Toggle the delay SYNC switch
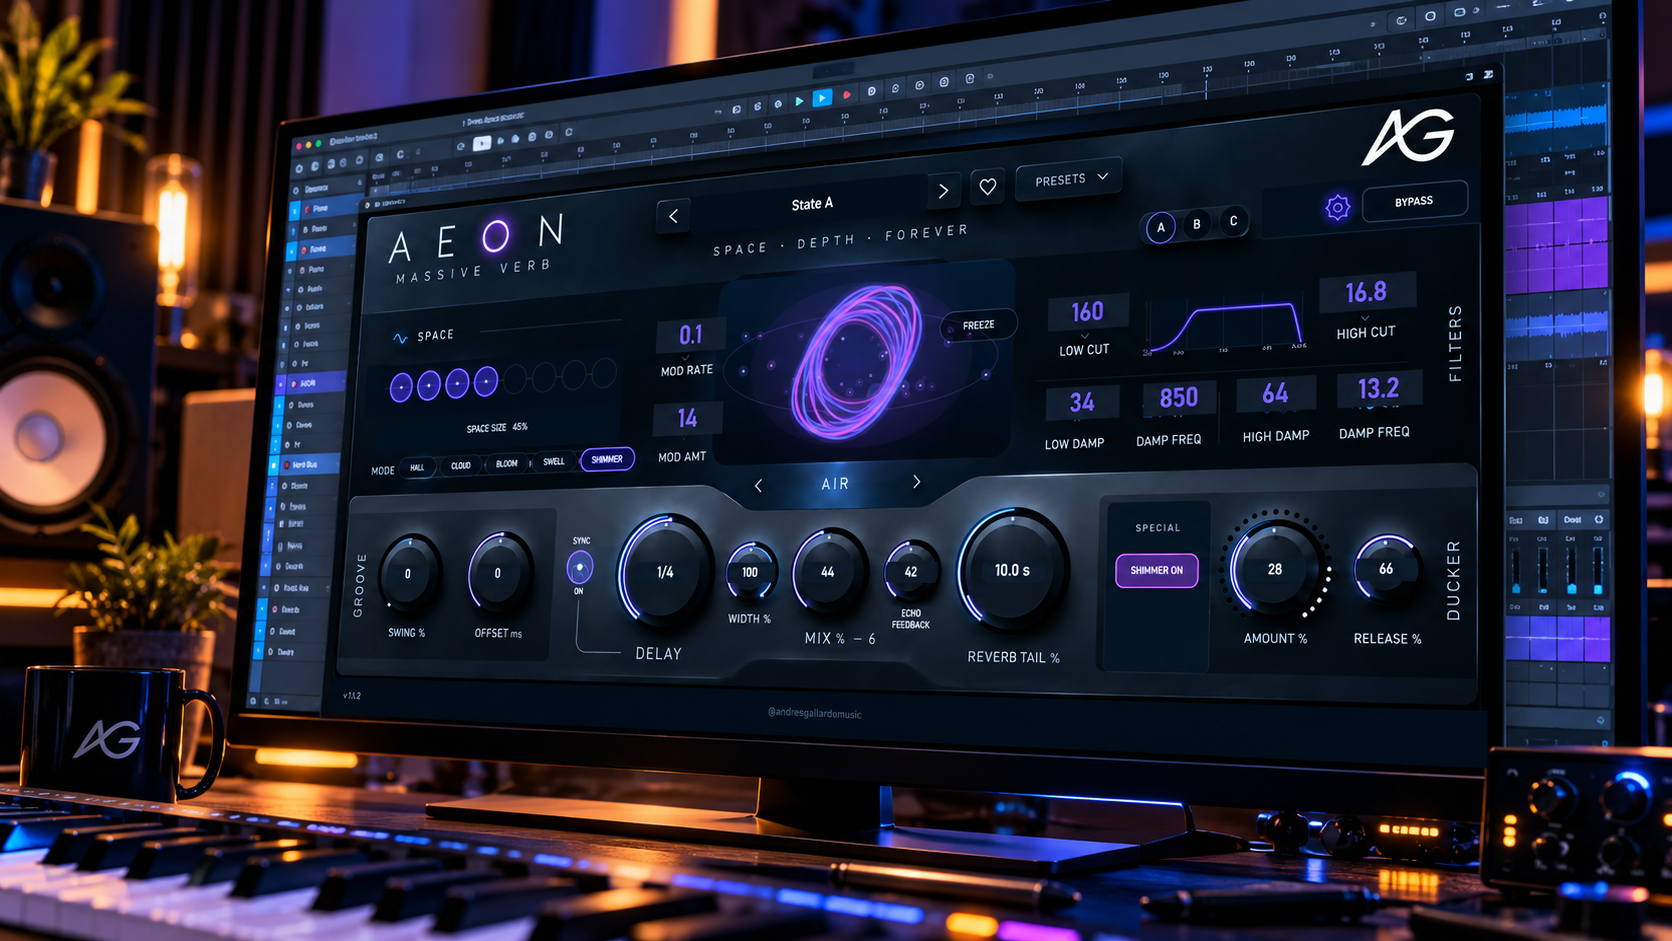Screen dimensions: 1672x941 (x=580, y=568)
